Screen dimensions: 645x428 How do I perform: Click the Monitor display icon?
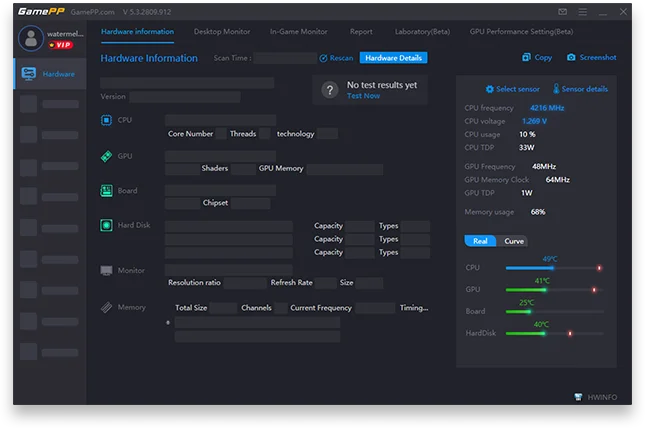106,270
